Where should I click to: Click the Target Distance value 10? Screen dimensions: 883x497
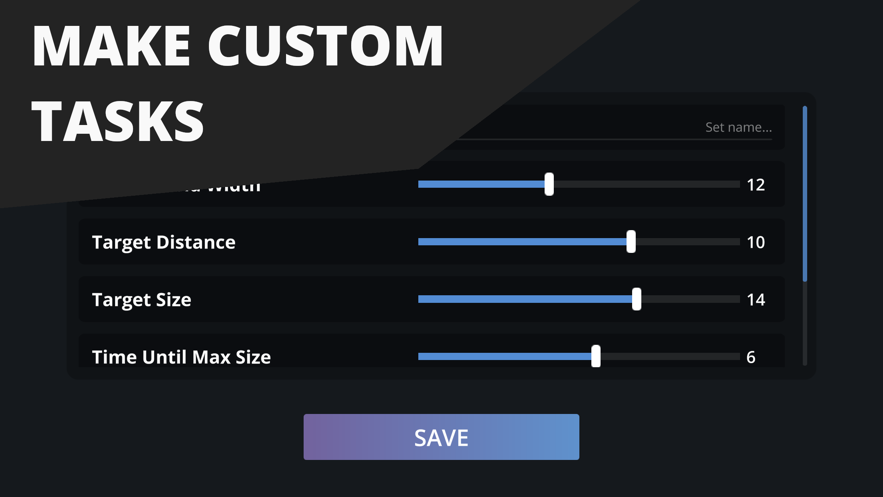[756, 242]
